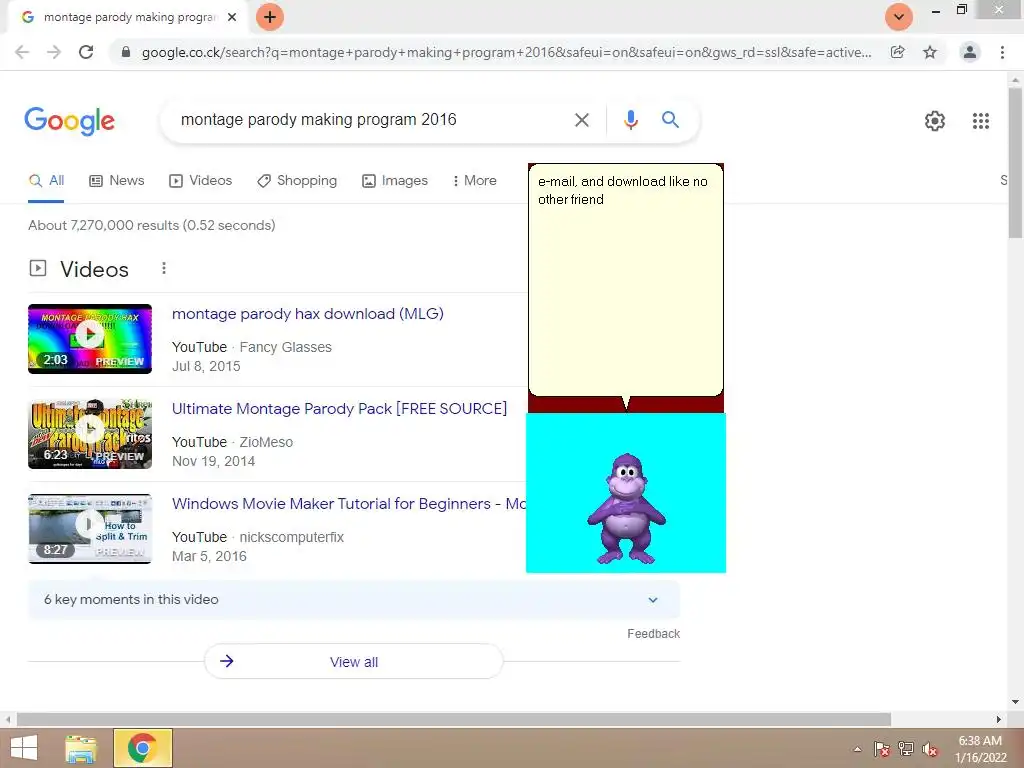Switch to the News tab
Image resolution: width=1024 pixels, height=768 pixels.
pos(116,181)
